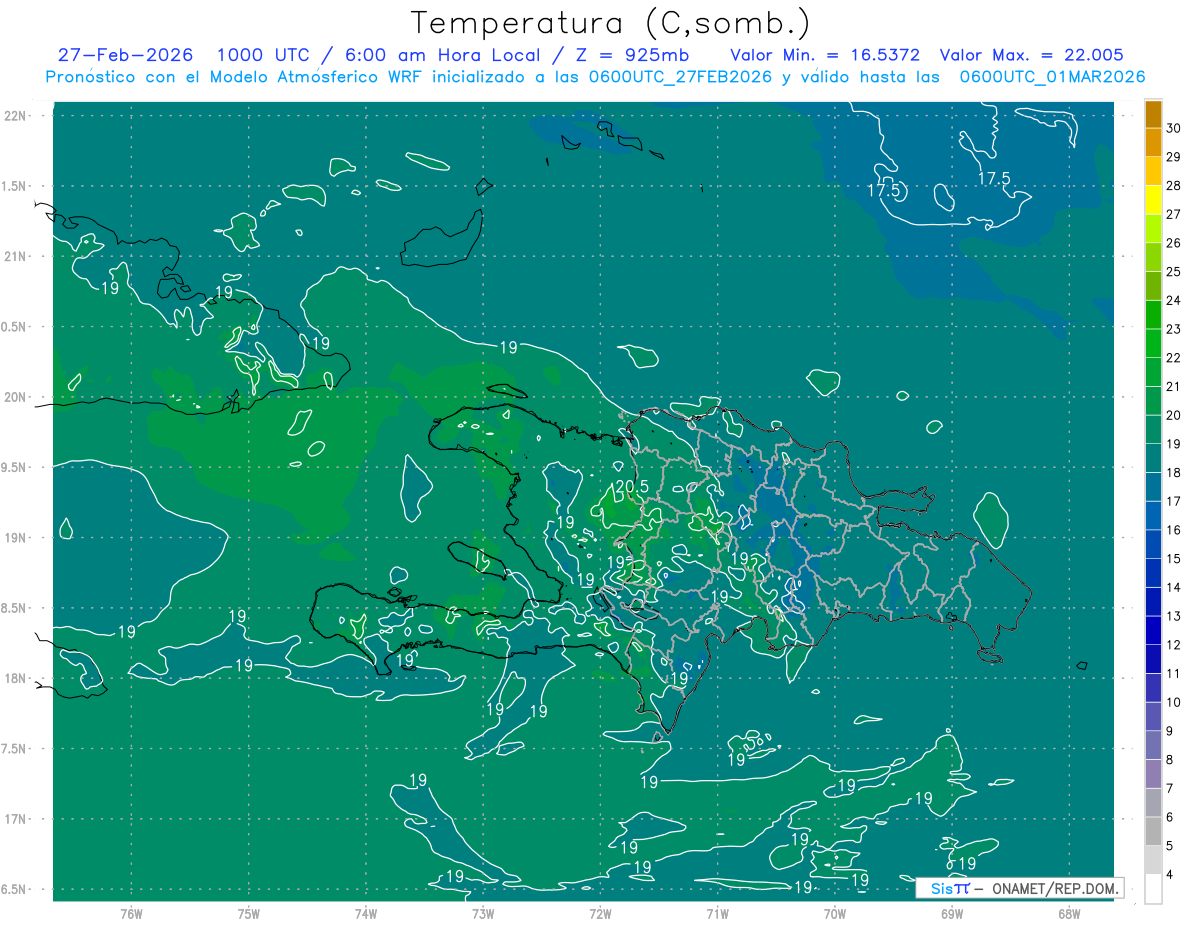Viewport: 1200px width, 927px height.
Task: Click the orange swatch between legend values 29 and 30
Action: pyautogui.click(x=1153, y=143)
